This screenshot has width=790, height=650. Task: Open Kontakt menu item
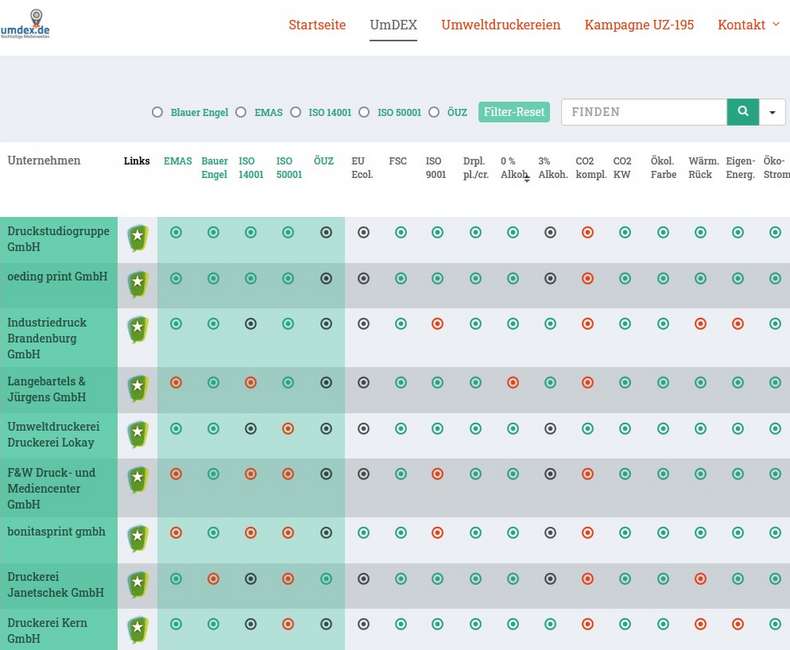click(x=741, y=25)
